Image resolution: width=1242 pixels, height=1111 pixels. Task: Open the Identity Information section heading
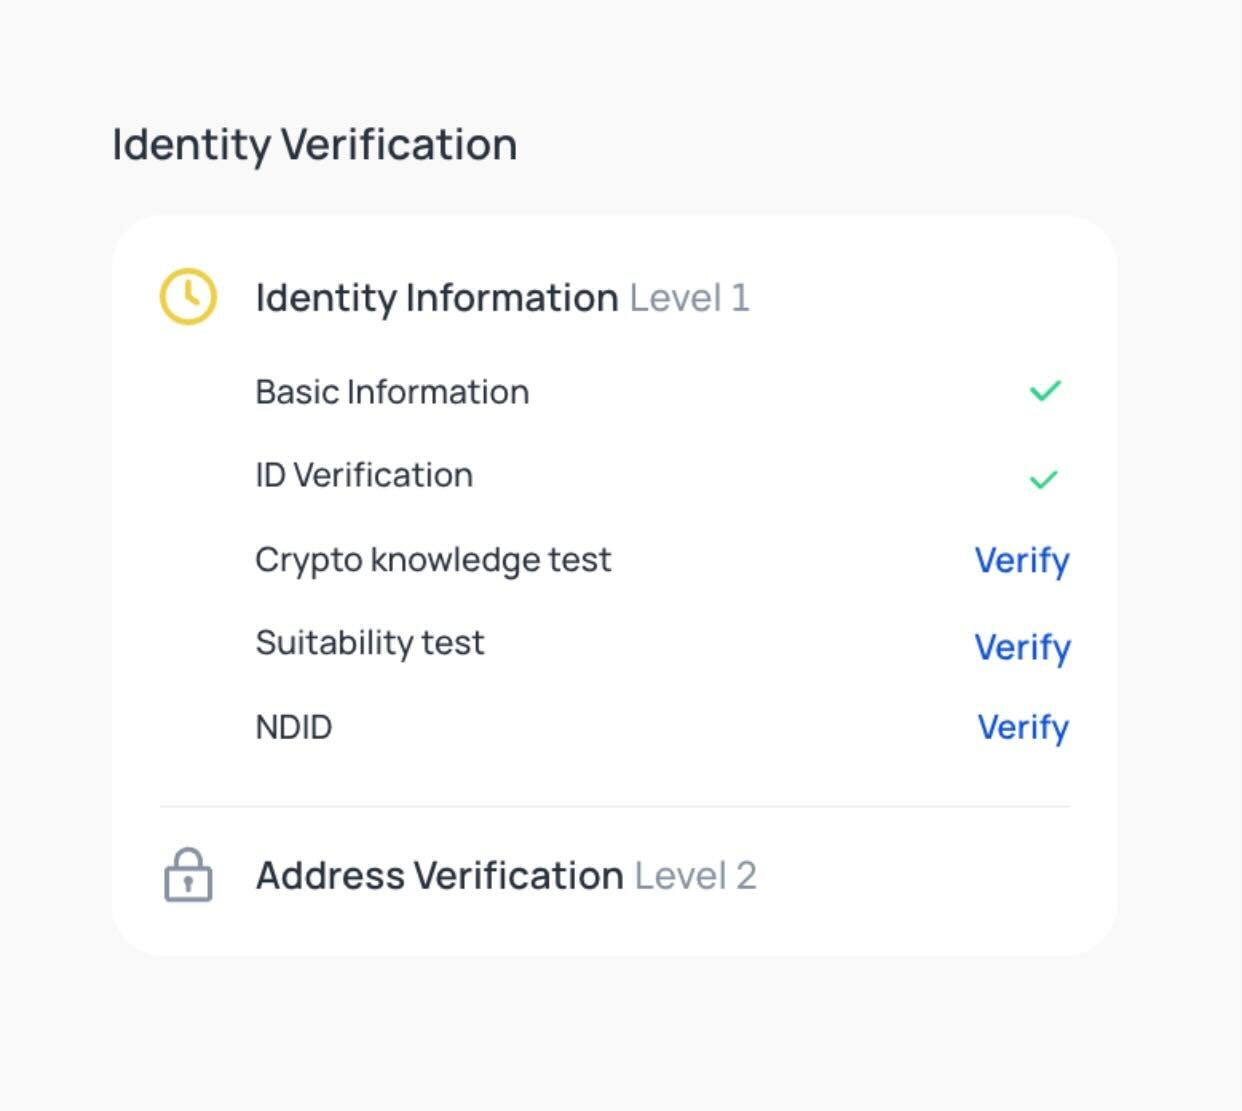[437, 298]
